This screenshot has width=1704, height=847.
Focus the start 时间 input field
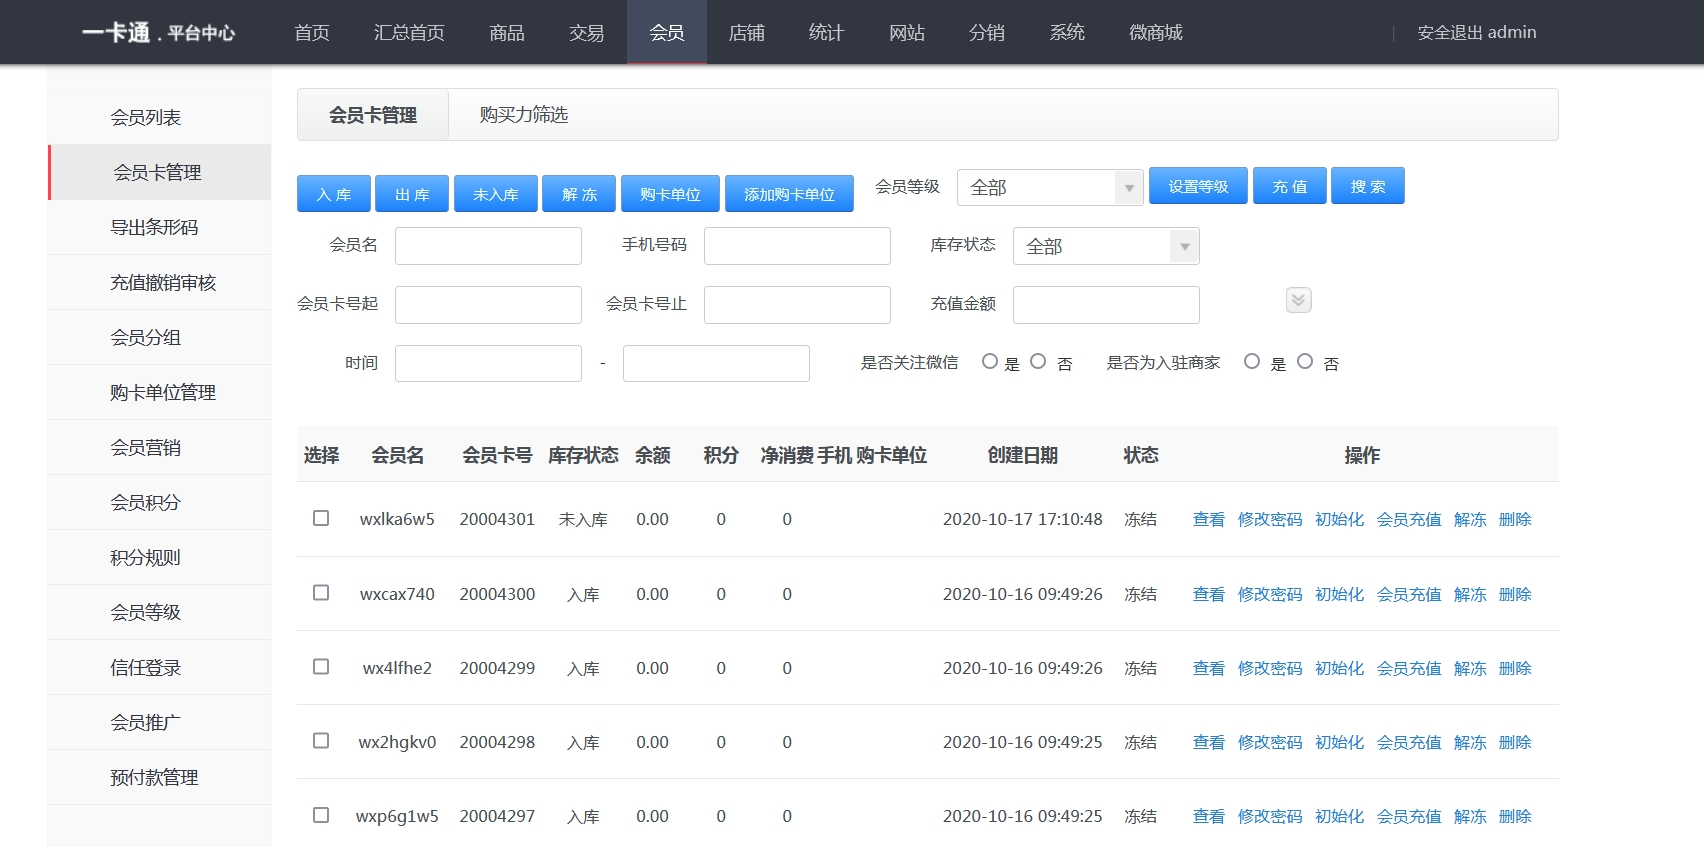click(488, 363)
